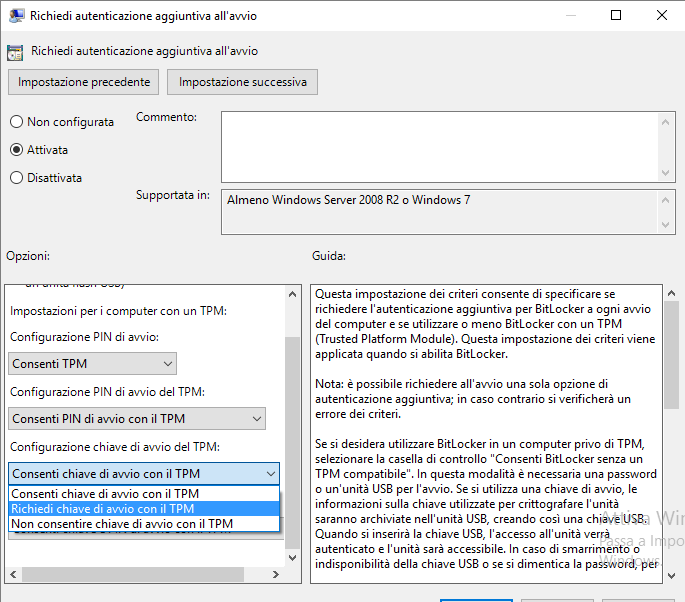Click the Commento box scroll-down arrow
Image resolution: width=685 pixels, height=602 pixels.
pyautogui.click(x=667, y=172)
